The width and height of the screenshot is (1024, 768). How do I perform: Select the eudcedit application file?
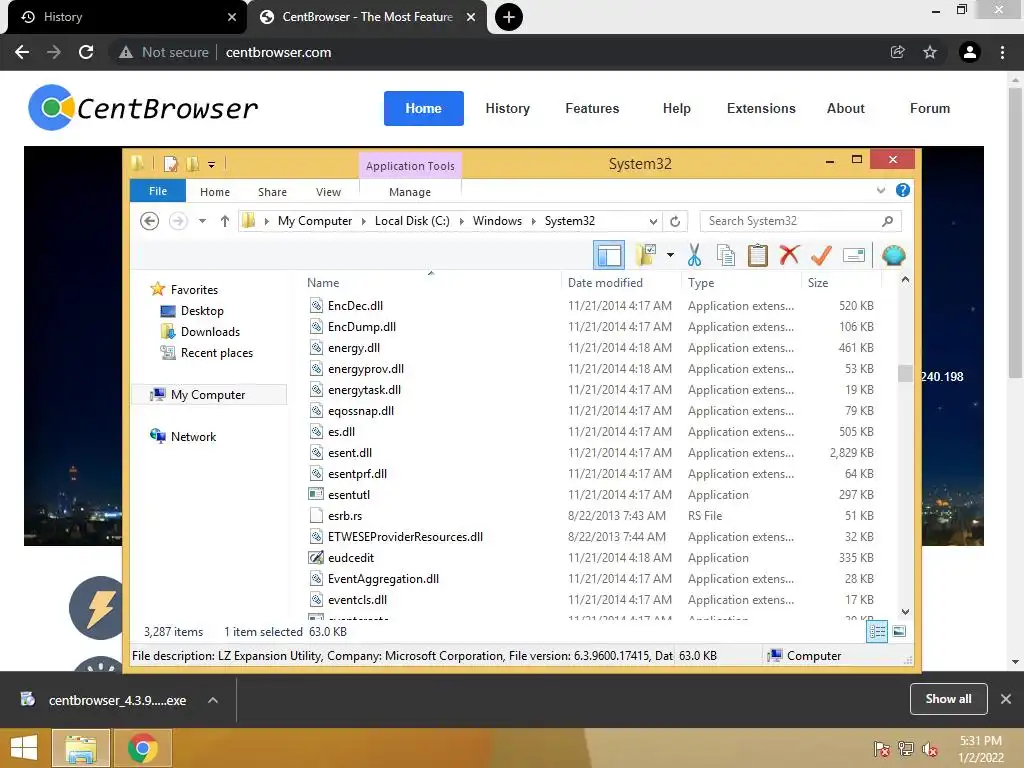(x=351, y=558)
